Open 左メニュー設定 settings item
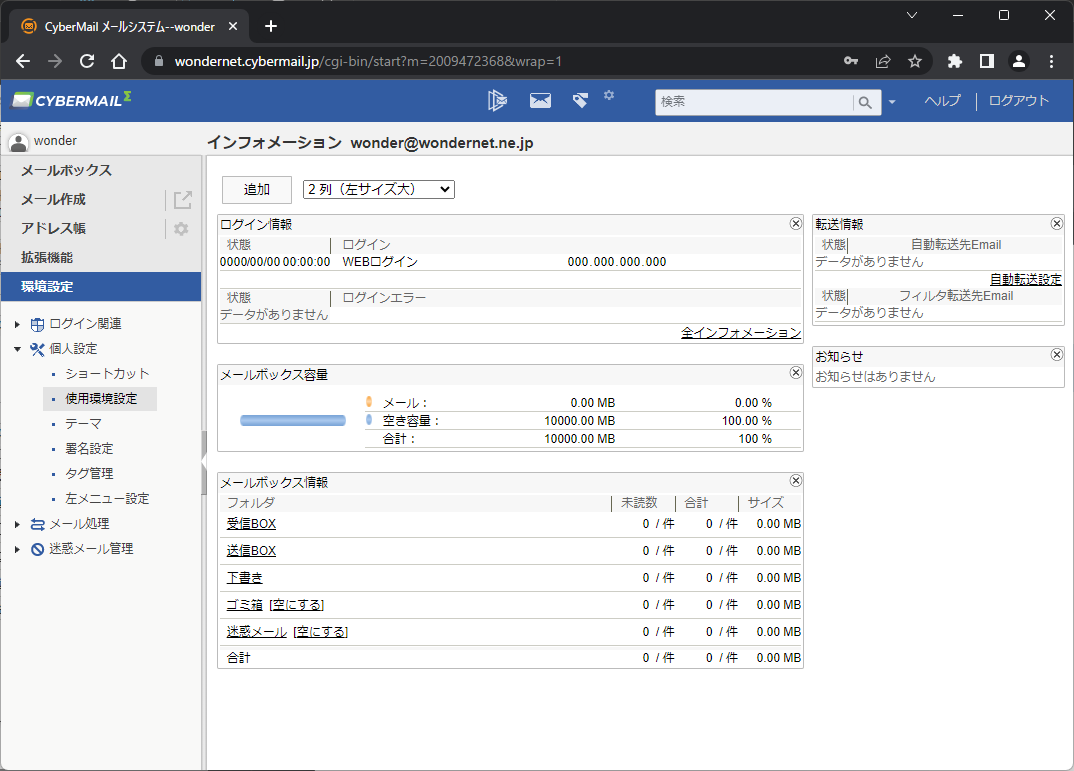The width and height of the screenshot is (1074, 771). pos(107,498)
